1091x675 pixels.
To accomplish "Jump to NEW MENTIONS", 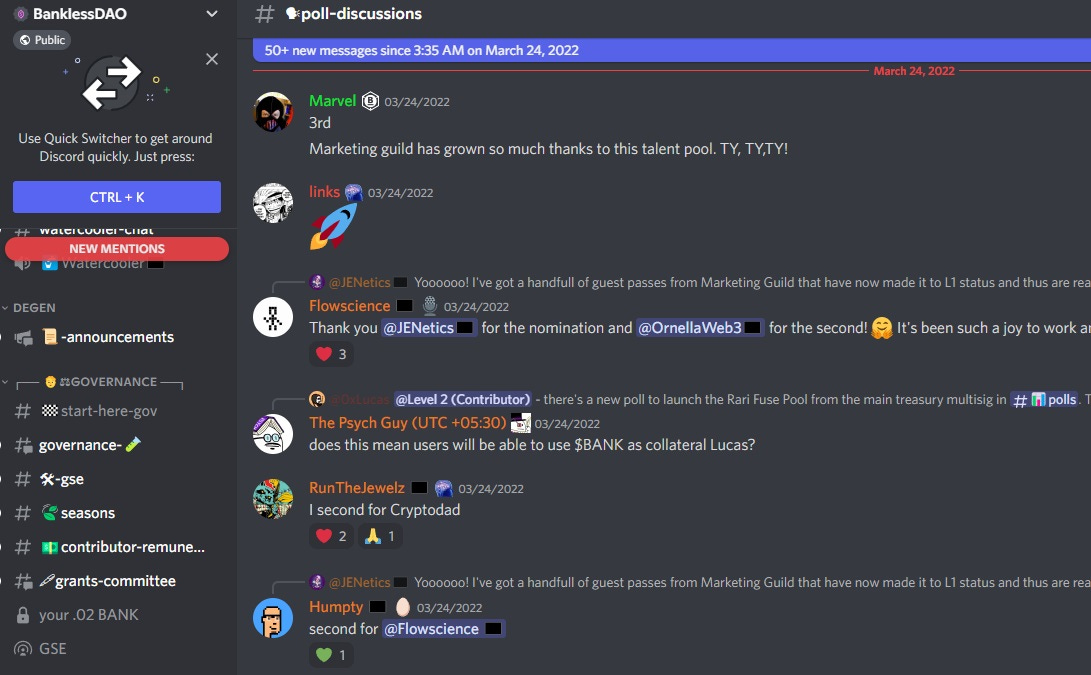I will [117, 248].
